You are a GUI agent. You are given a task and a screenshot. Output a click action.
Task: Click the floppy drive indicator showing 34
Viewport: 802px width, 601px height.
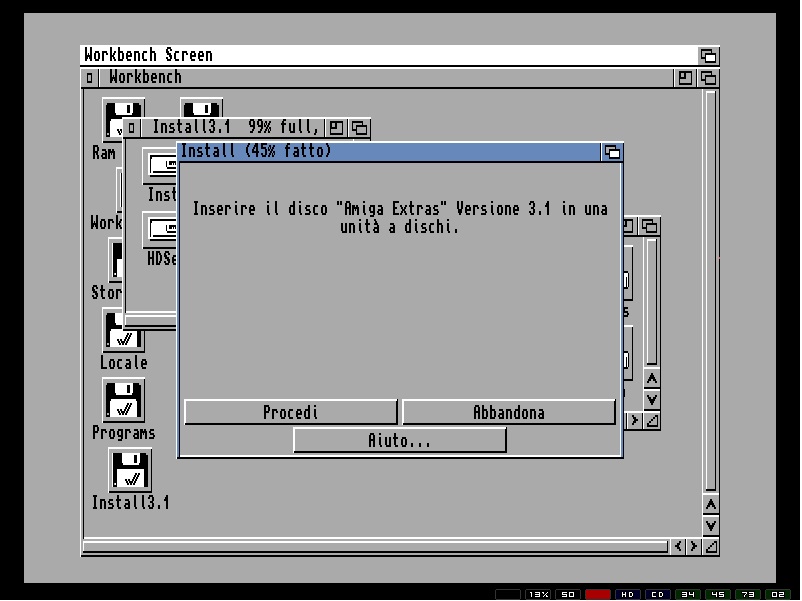point(688,594)
